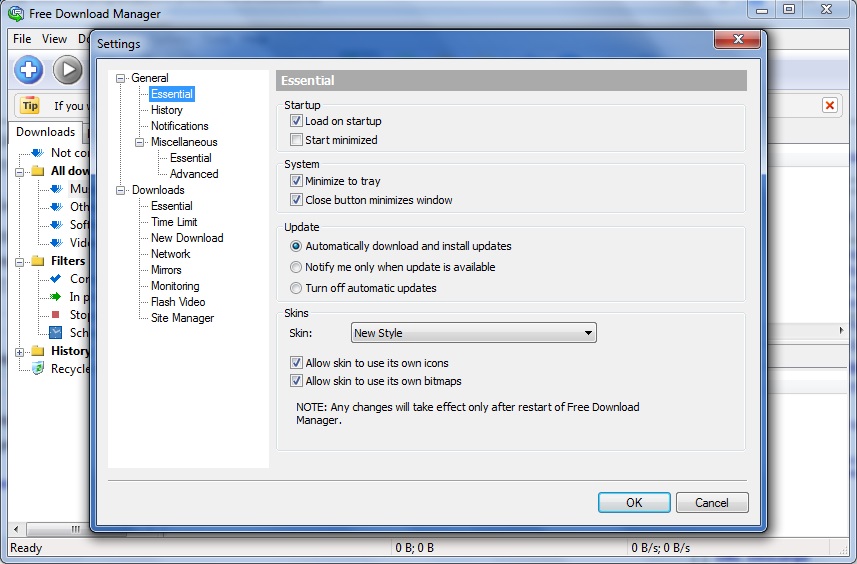Enable Start minimized checkbox
This screenshot has height=564, width=857.
point(296,139)
